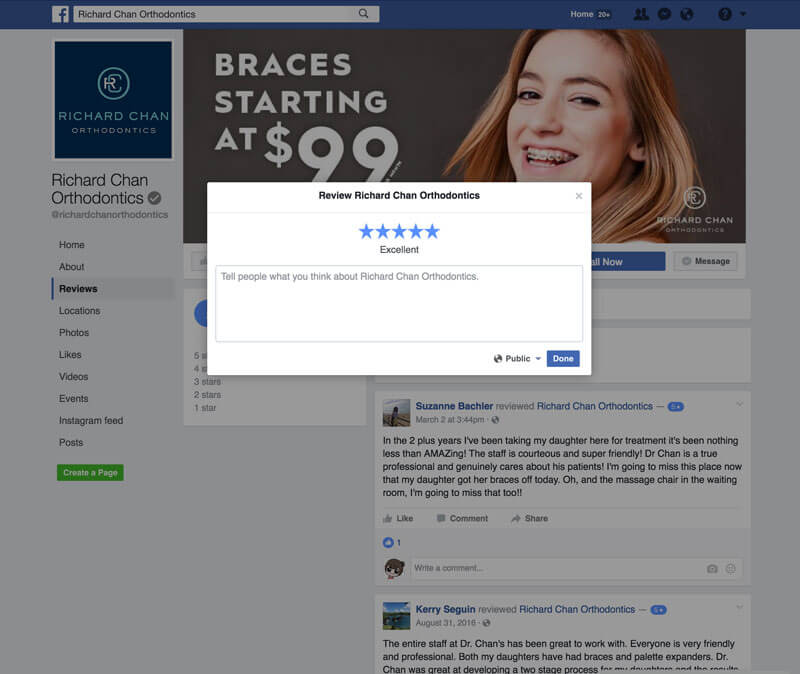Click the 3 stars rating row
The image size is (800, 674).
(x=207, y=382)
